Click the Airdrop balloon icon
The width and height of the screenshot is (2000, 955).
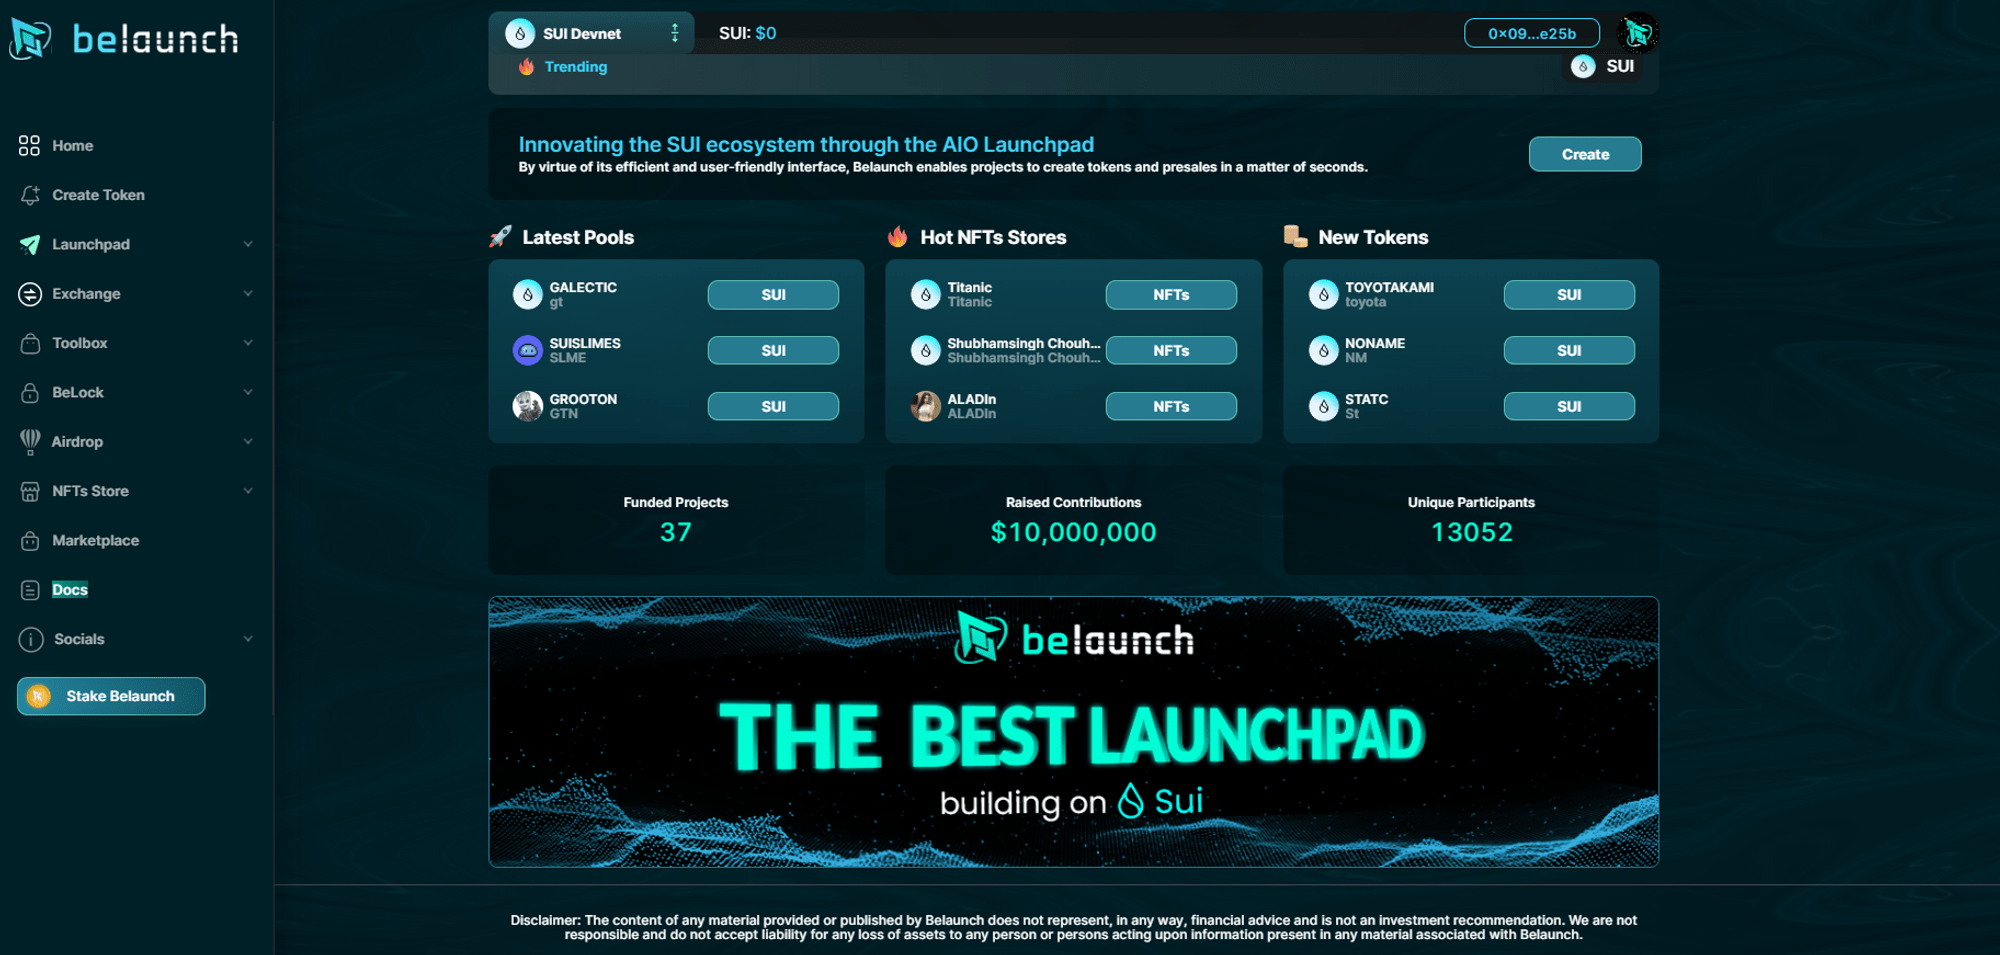coord(30,442)
